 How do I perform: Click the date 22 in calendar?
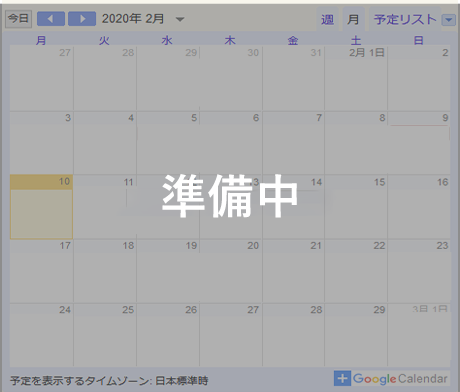pyautogui.click(x=379, y=246)
